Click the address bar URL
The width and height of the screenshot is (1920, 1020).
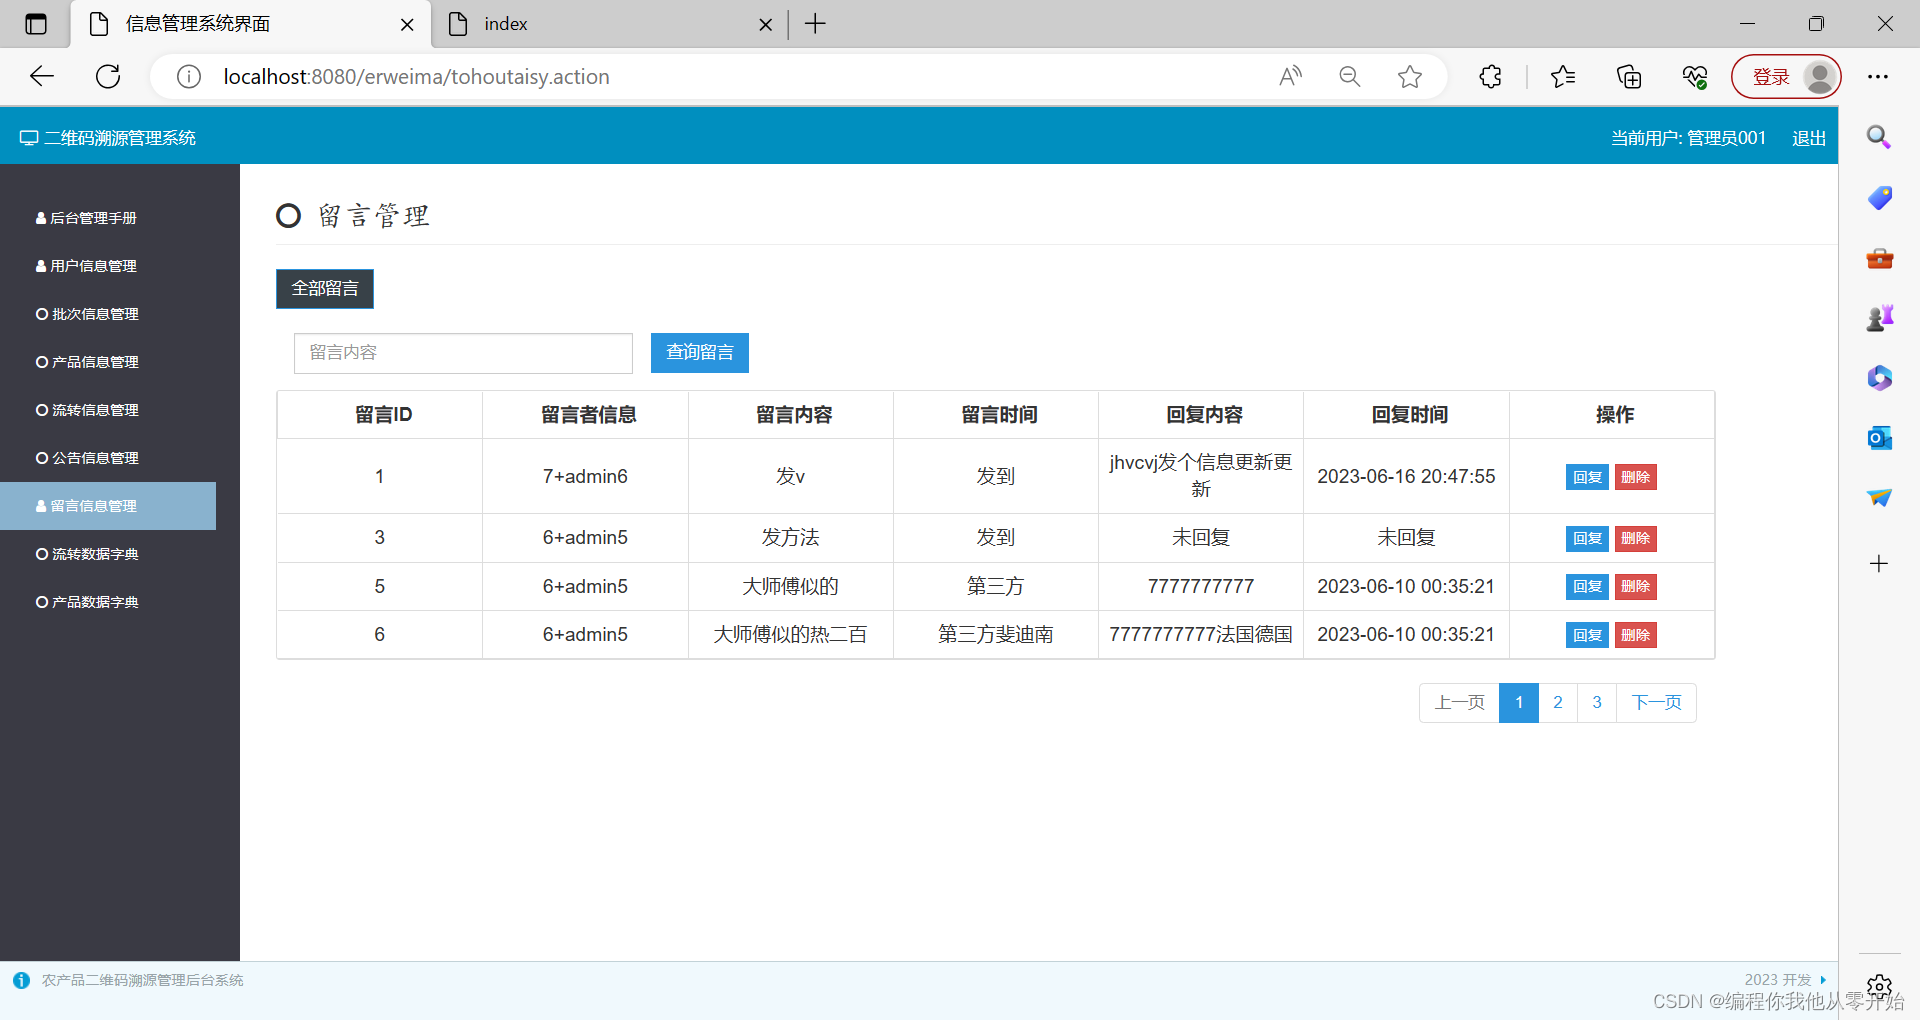coord(416,77)
